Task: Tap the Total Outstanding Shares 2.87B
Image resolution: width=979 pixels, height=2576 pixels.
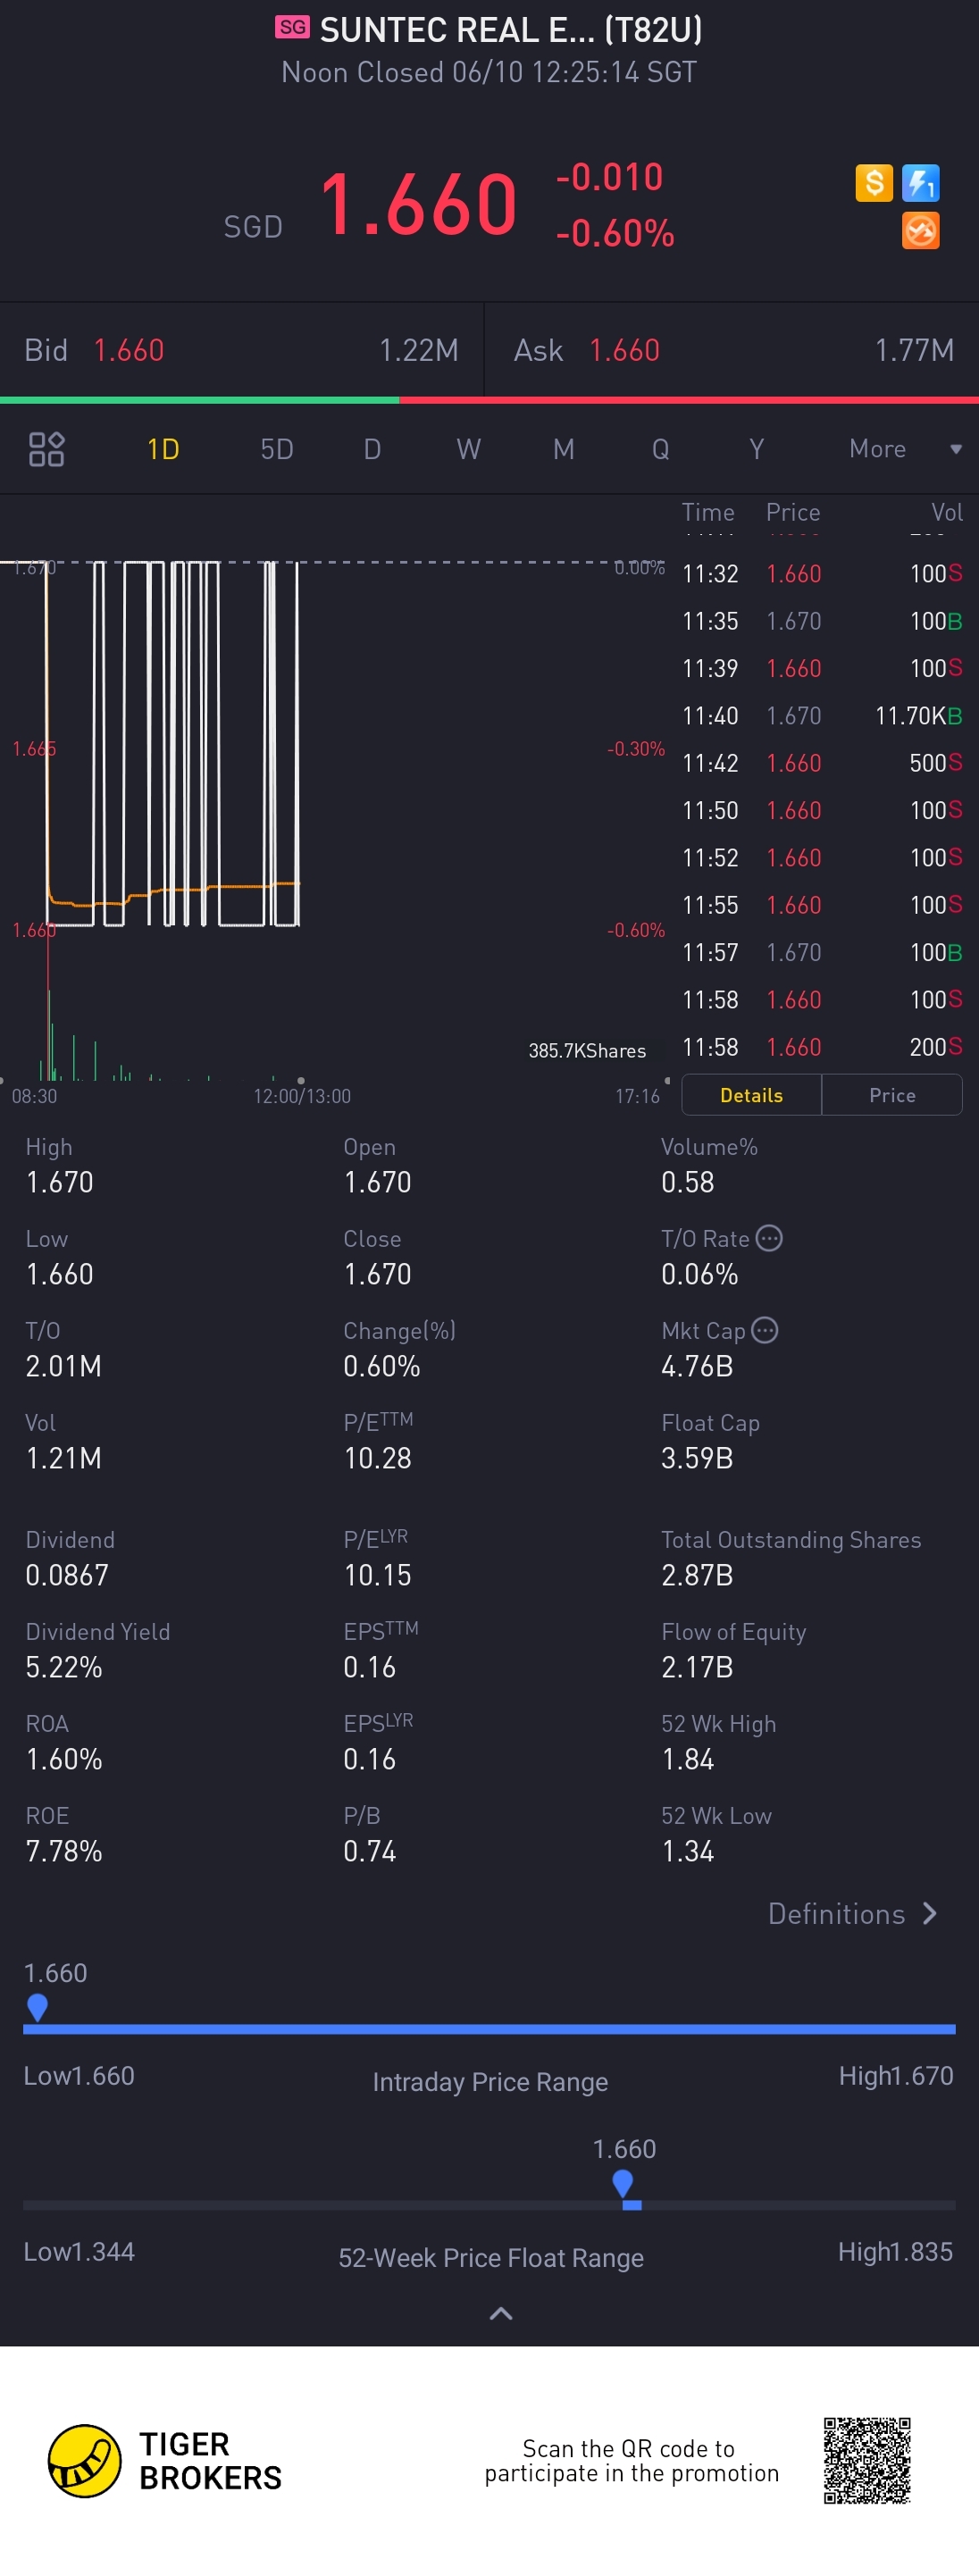Action: (697, 1575)
